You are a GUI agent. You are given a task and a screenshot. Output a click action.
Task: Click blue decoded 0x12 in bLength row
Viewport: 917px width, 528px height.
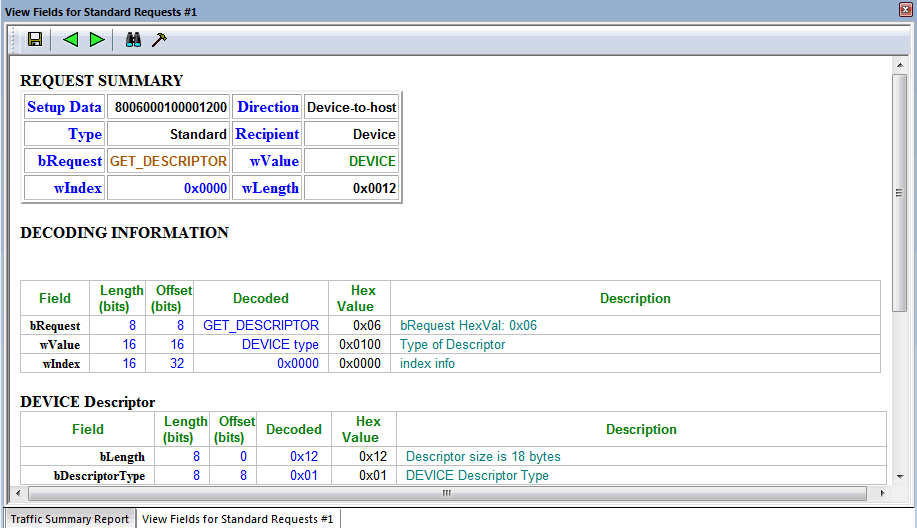coord(304,457)
